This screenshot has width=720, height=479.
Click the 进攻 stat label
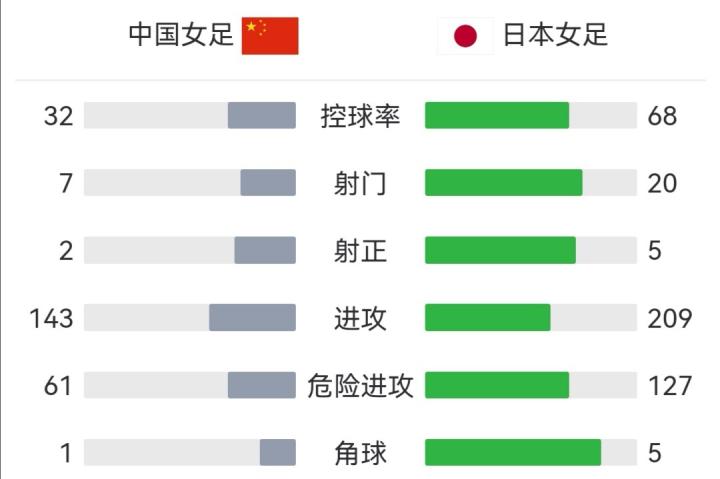click(x=360, y=318)
